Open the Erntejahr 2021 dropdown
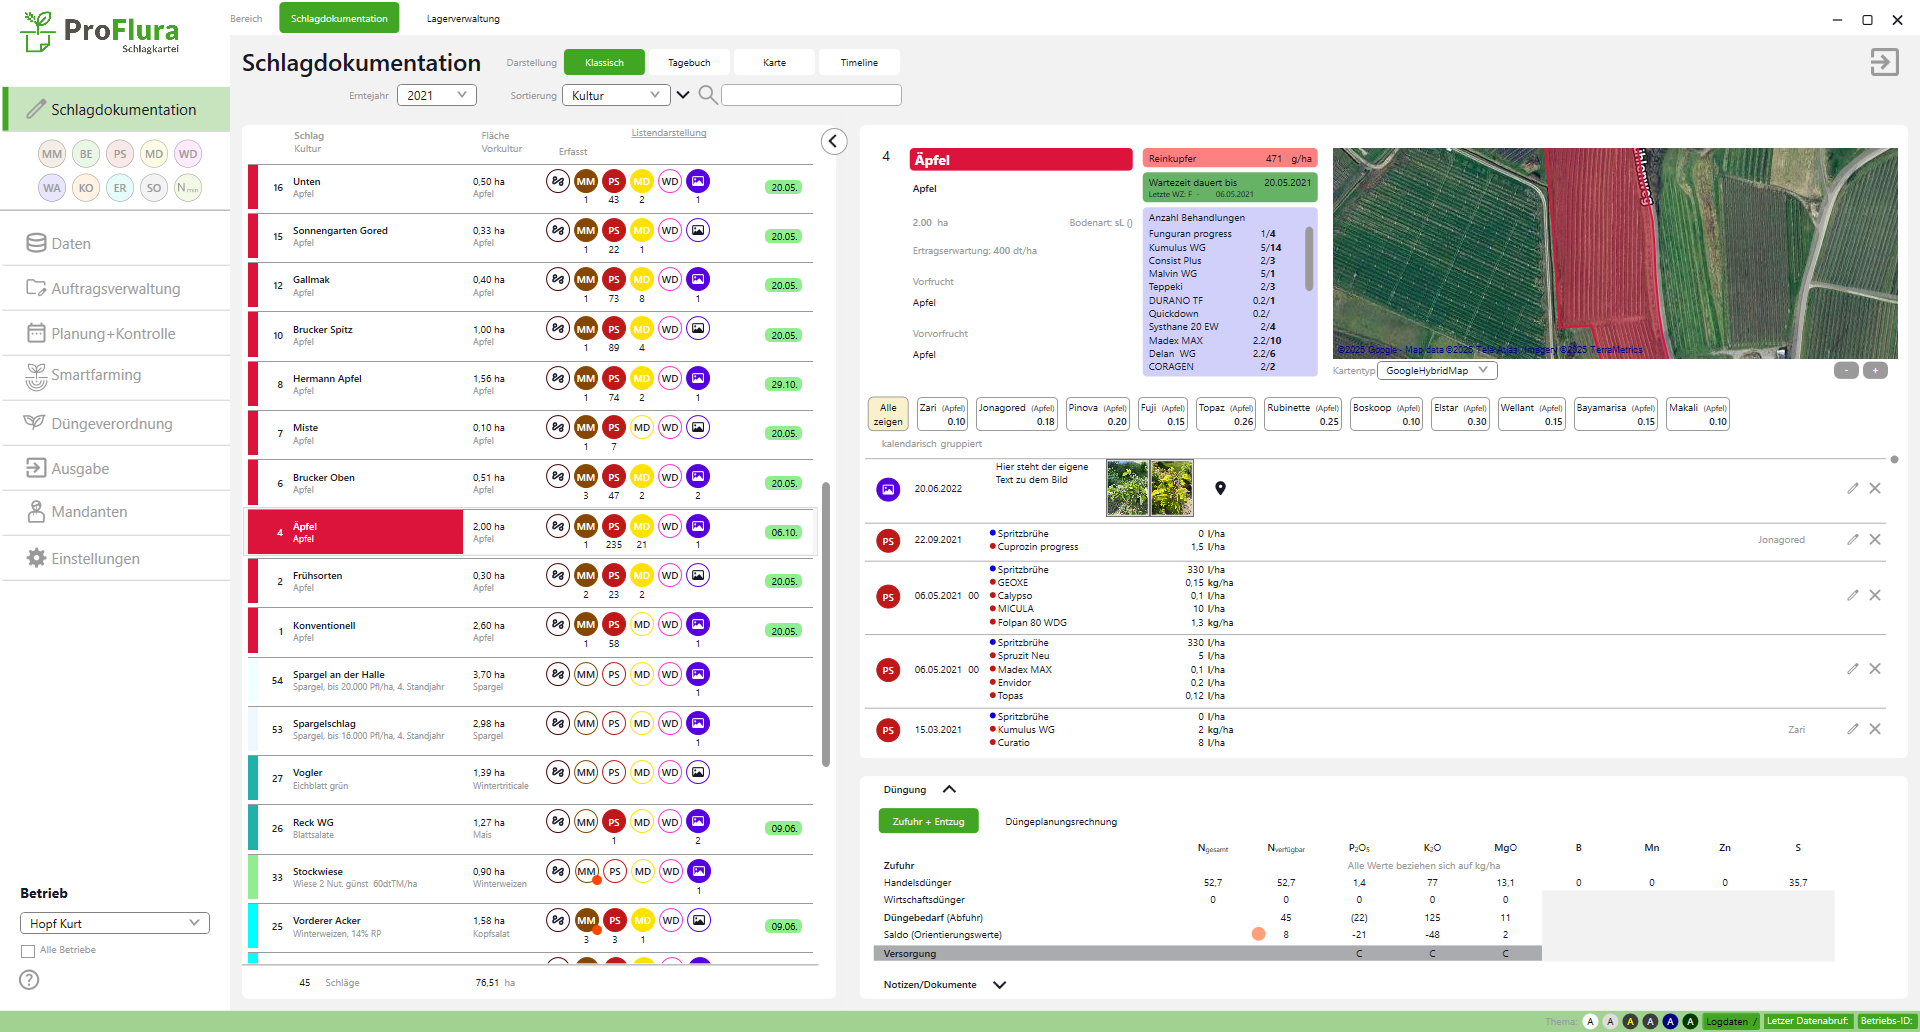This screenshot has width=1920, height=1032. (x=437, y=95)
